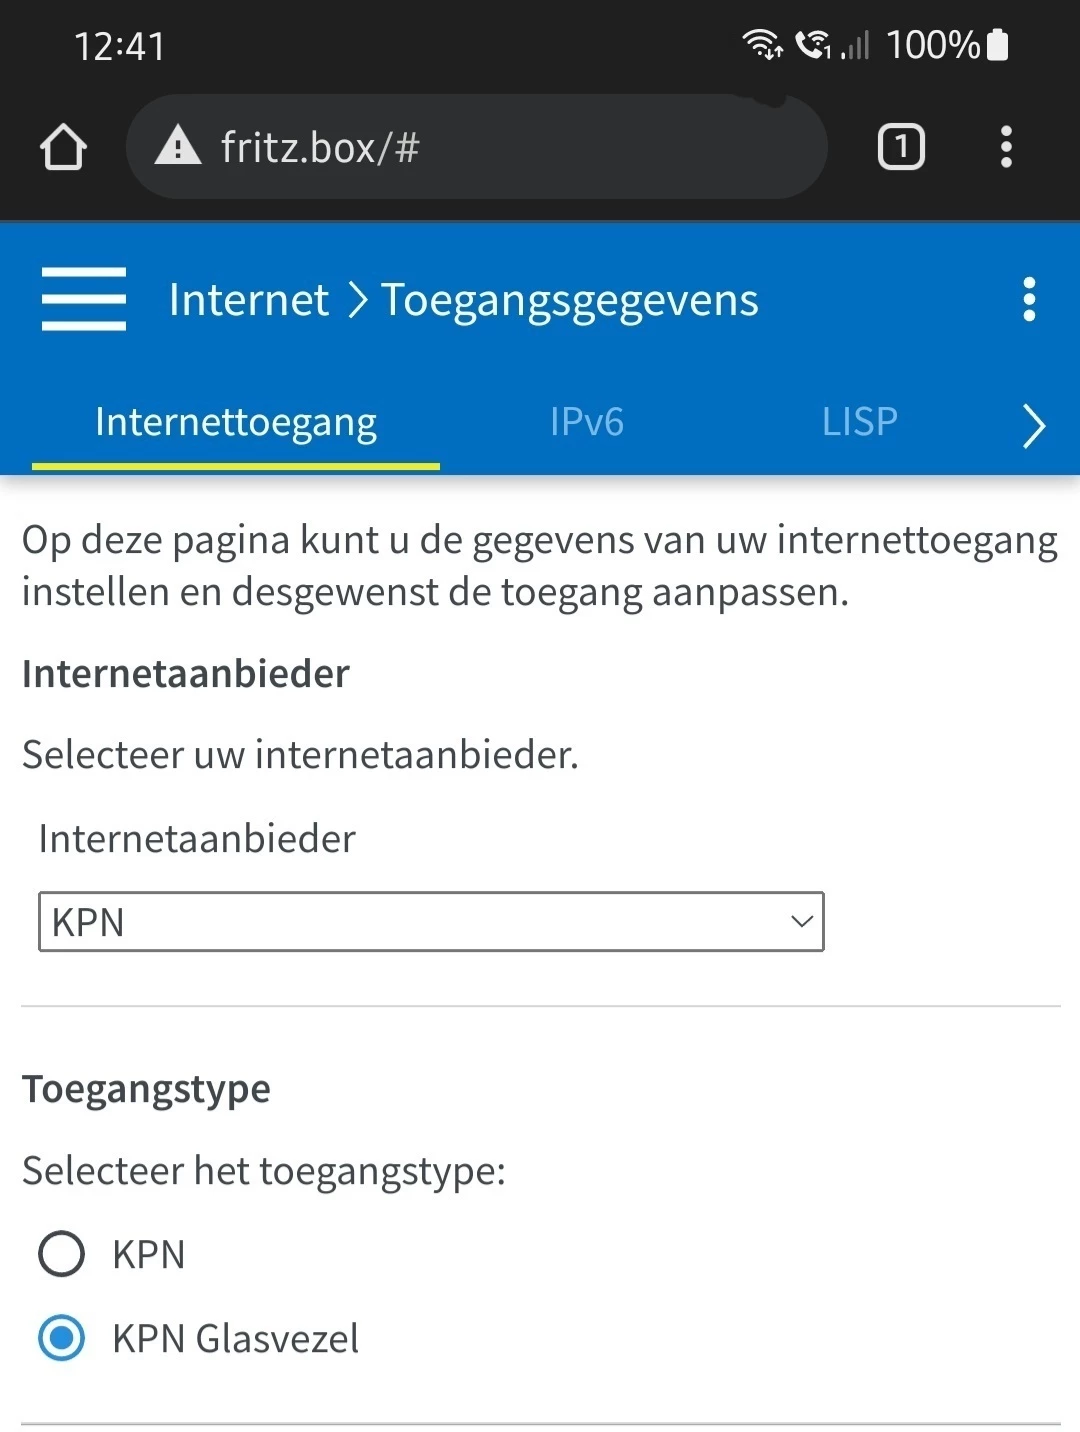Switch to the IPv6 tab

(x=587, y=422)
